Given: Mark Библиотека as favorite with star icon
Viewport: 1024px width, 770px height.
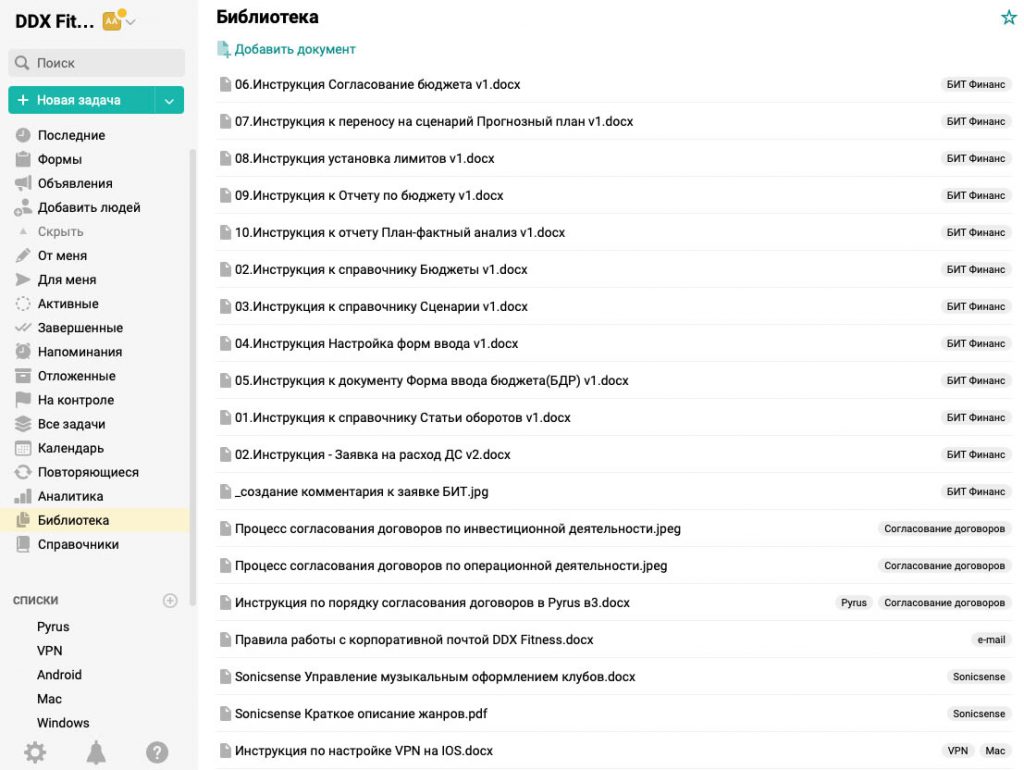Looking at the screenshot, I should click(x=1008, y=17).
